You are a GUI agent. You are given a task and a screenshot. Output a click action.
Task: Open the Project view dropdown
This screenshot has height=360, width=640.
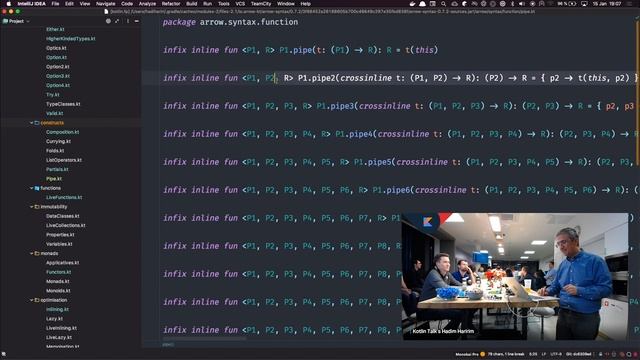click(16, 21)
